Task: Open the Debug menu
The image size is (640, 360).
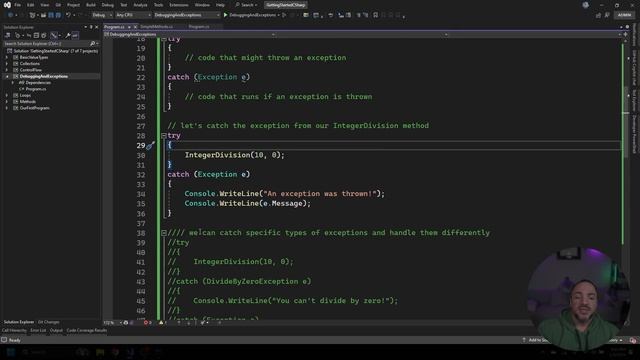Action: (108, 5)
